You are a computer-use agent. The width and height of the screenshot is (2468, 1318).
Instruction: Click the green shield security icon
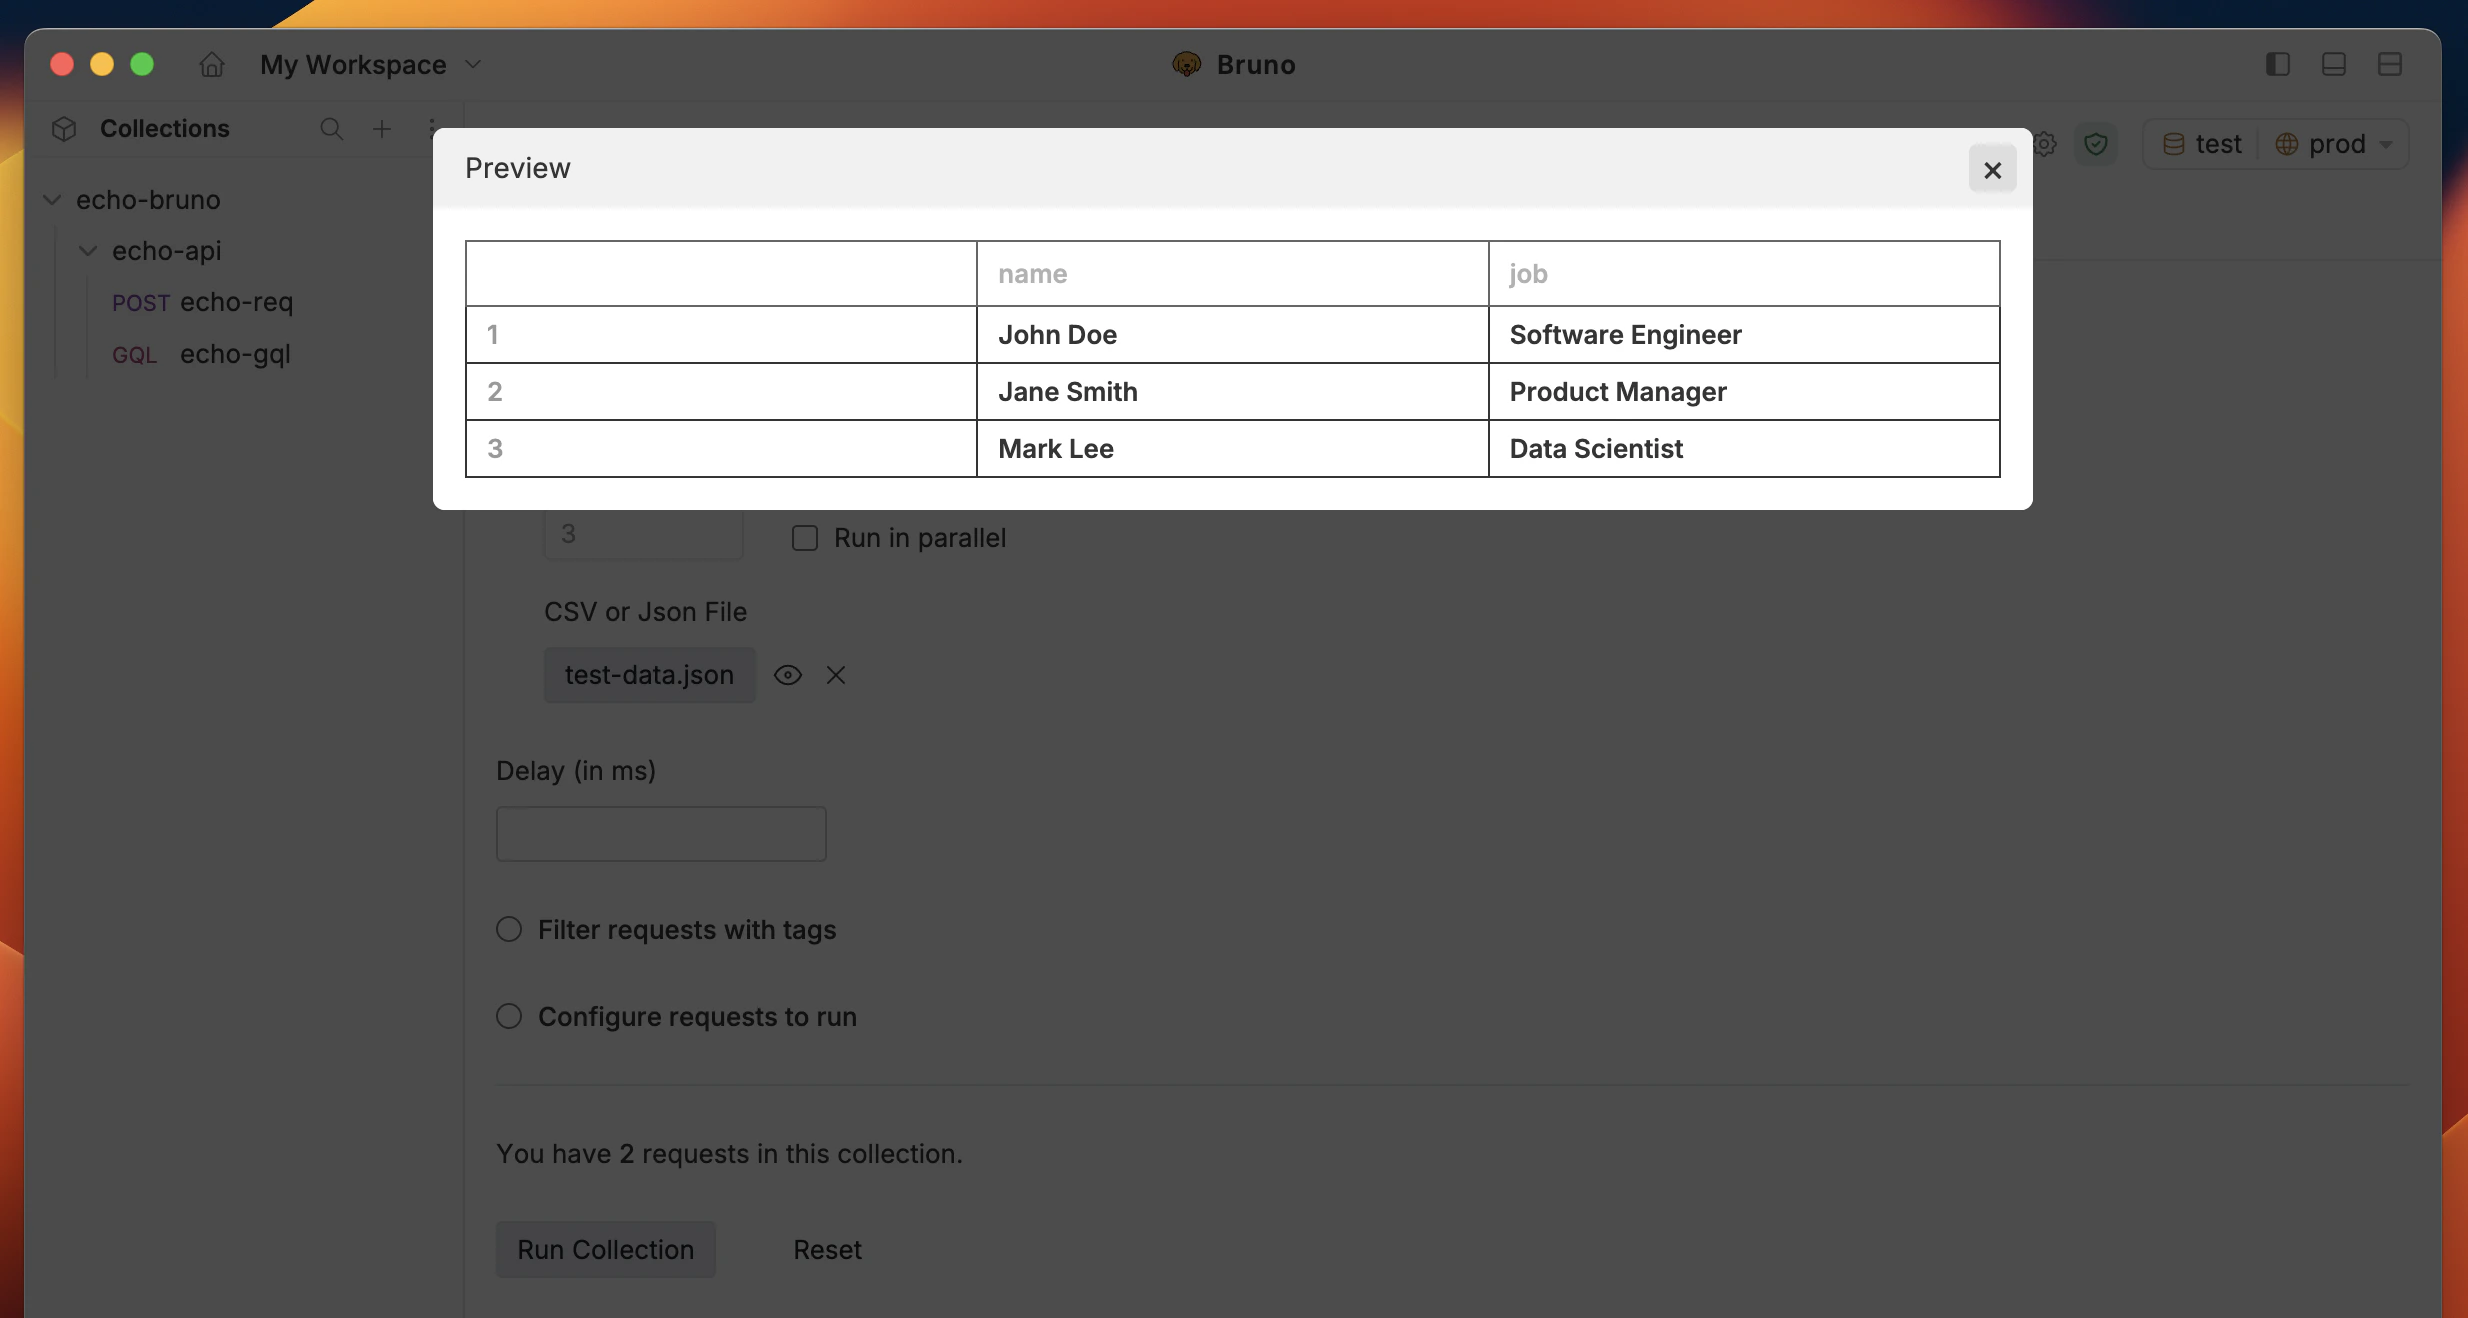(2096, 145)
